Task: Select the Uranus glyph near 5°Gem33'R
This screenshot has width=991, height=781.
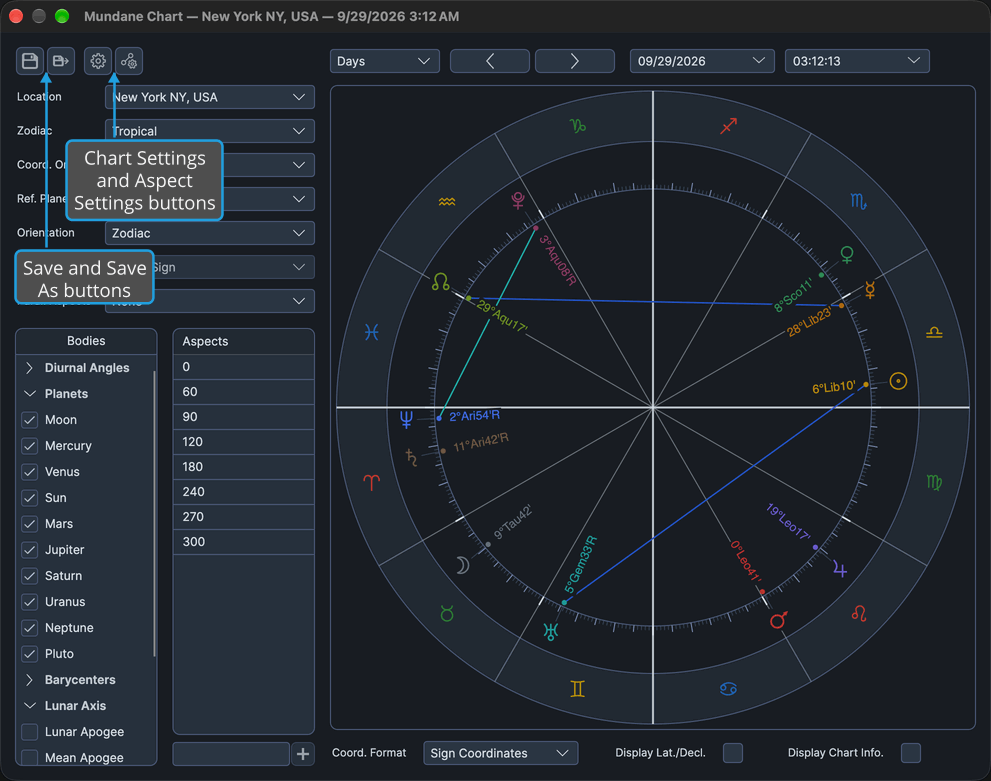Action: [551, 631]
